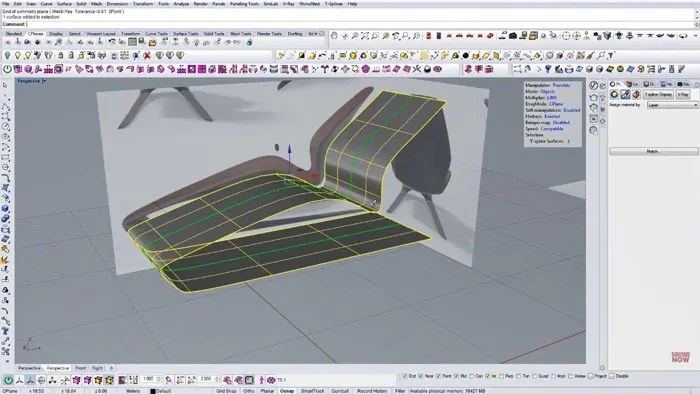Image resolution: width=700 pixels, height=394 pixels.
Task: Click the T-spline Display button
Action: 658,95
